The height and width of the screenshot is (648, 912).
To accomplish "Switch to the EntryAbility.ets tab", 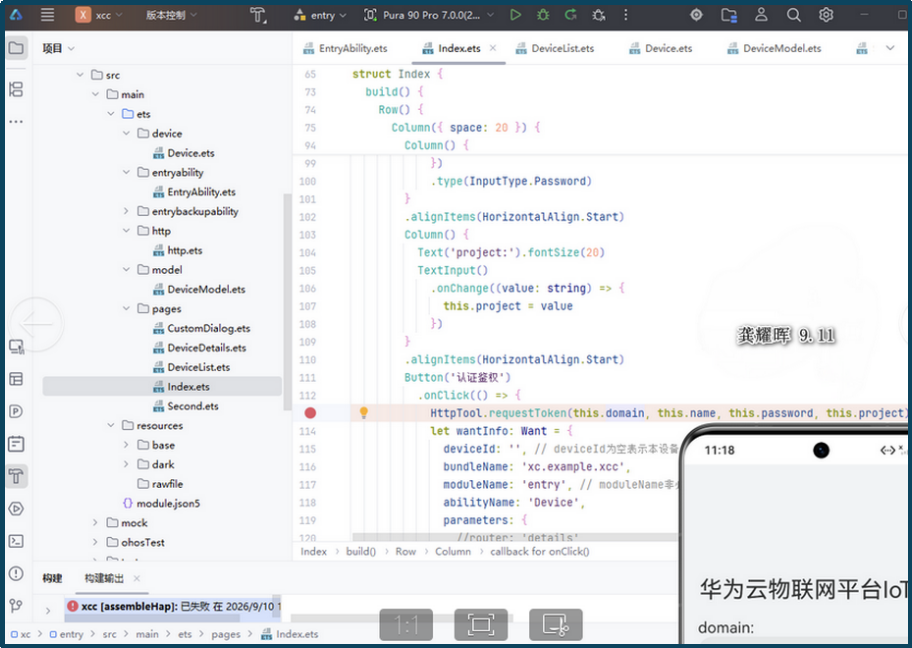I will [345, 48].
